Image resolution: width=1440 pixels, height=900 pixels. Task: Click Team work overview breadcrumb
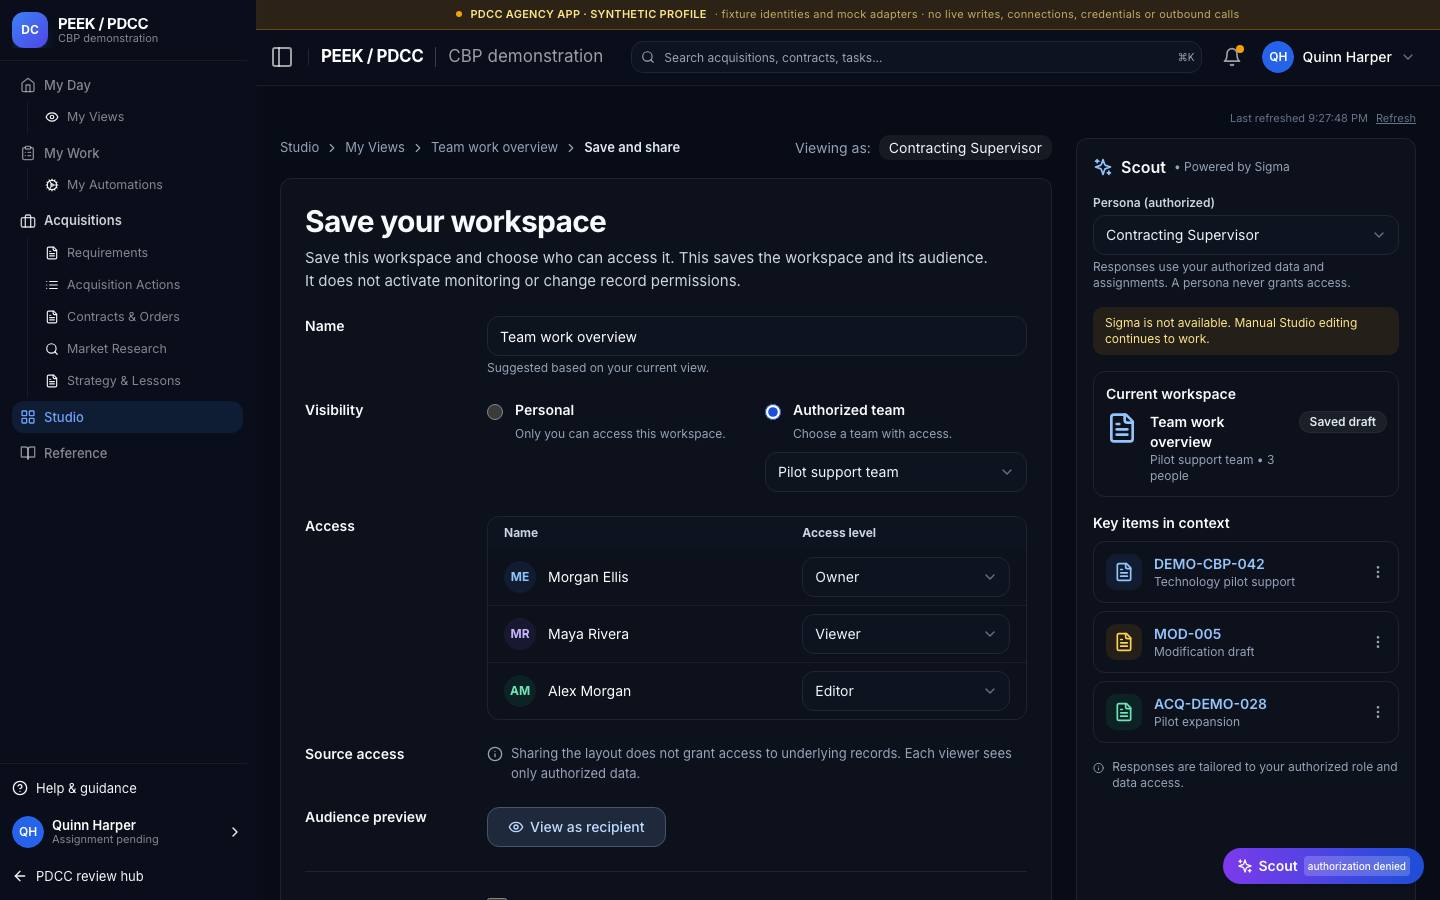[494, 147]
